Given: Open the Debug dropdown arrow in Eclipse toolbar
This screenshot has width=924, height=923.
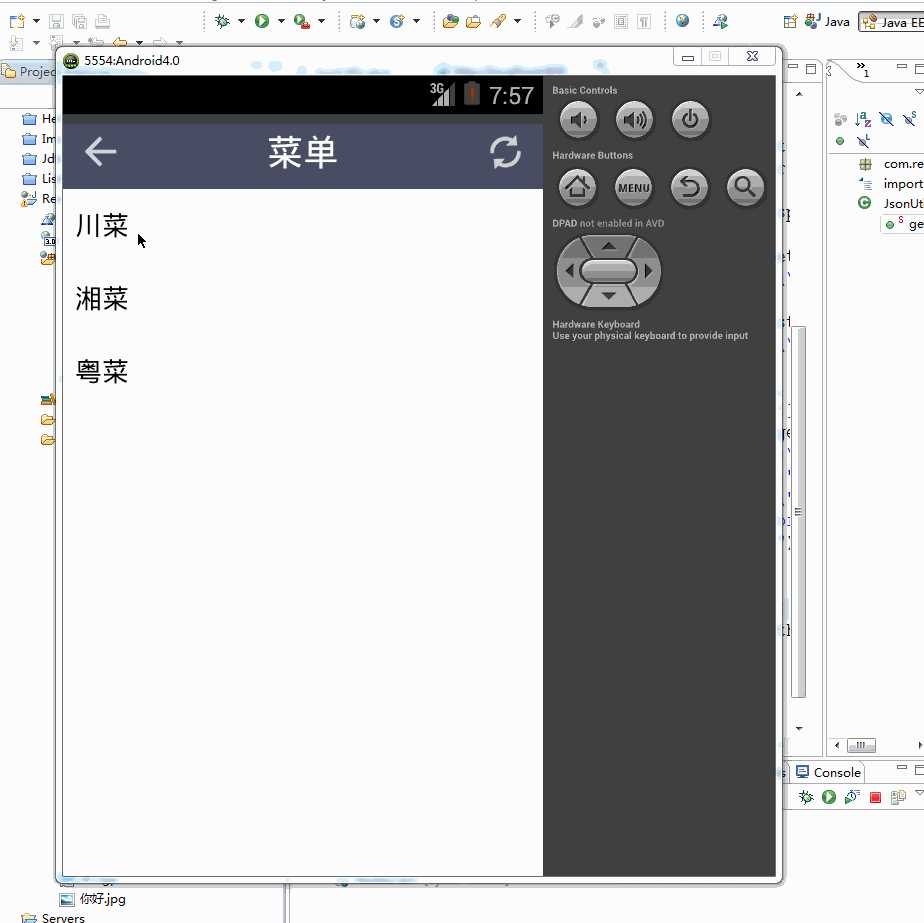Looking at the screenshot, I should [x=241, y=21].
